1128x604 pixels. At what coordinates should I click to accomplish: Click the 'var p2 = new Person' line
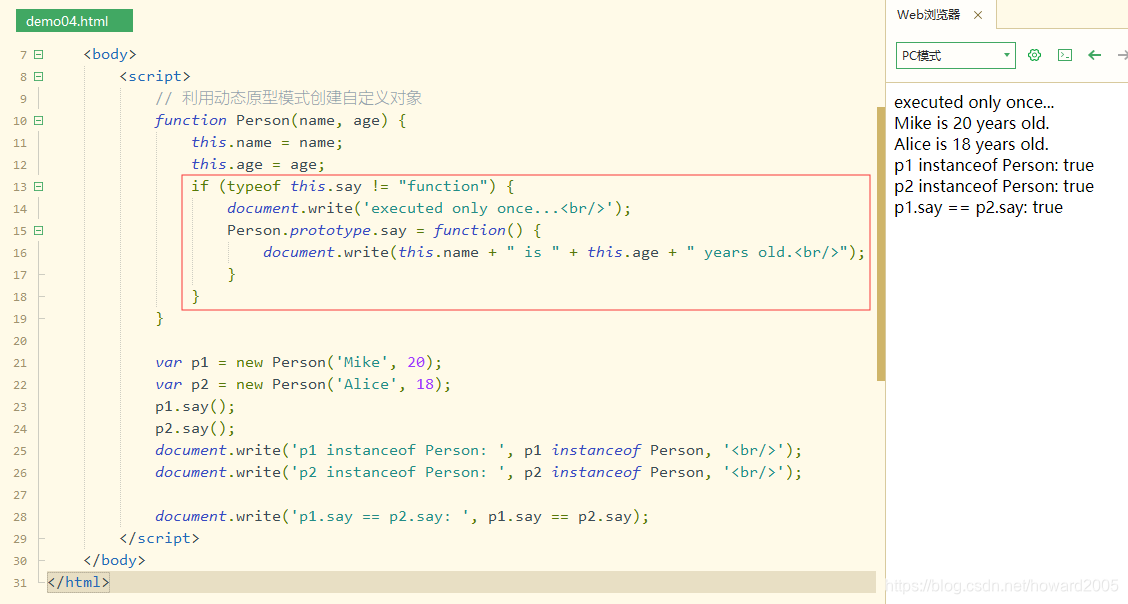pos(303,385)
